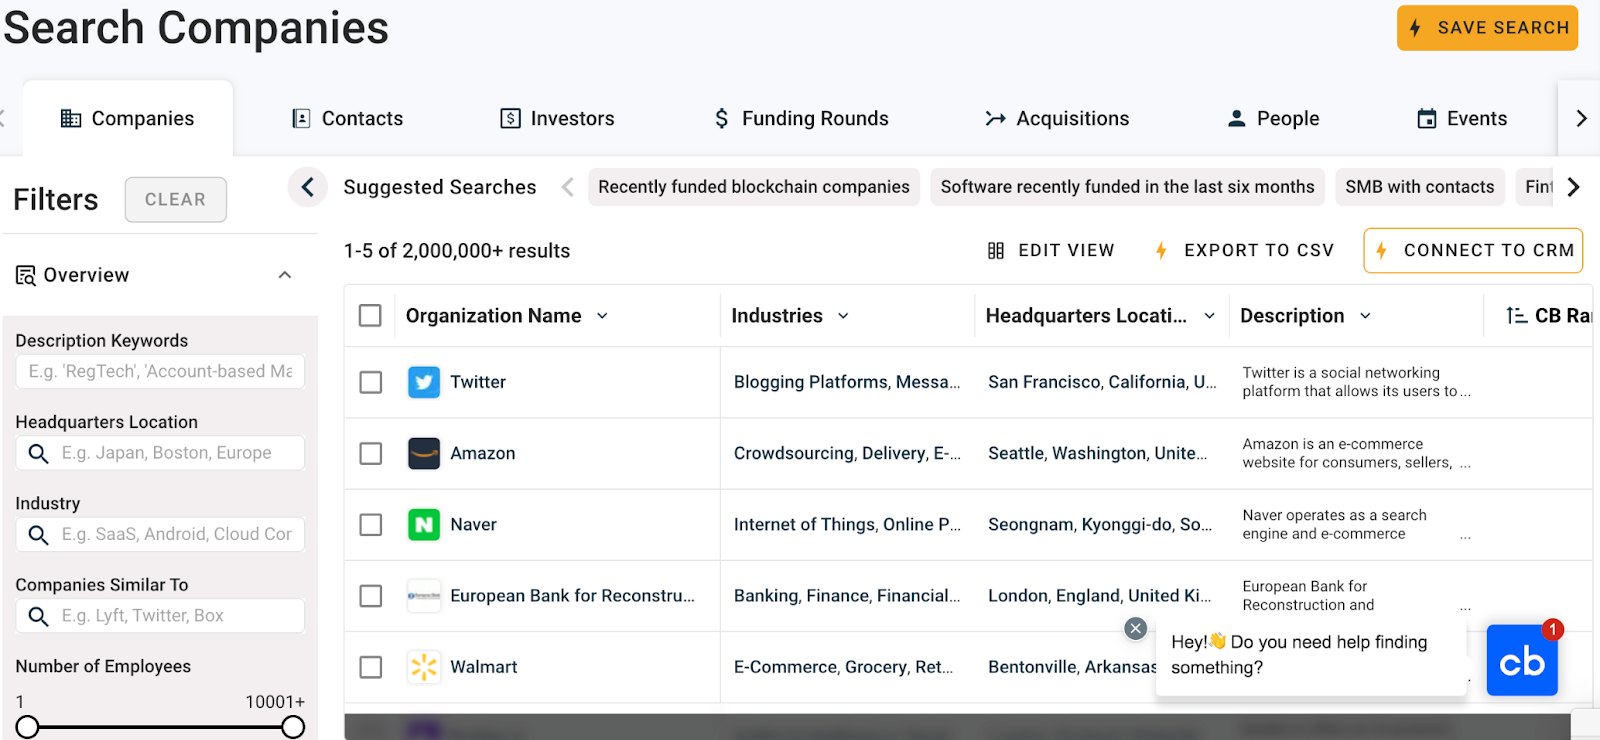Dismiss the help chat popup
Image resolution: width=1600 pixels, height=740 pixels.
(x=1135, y=628)
